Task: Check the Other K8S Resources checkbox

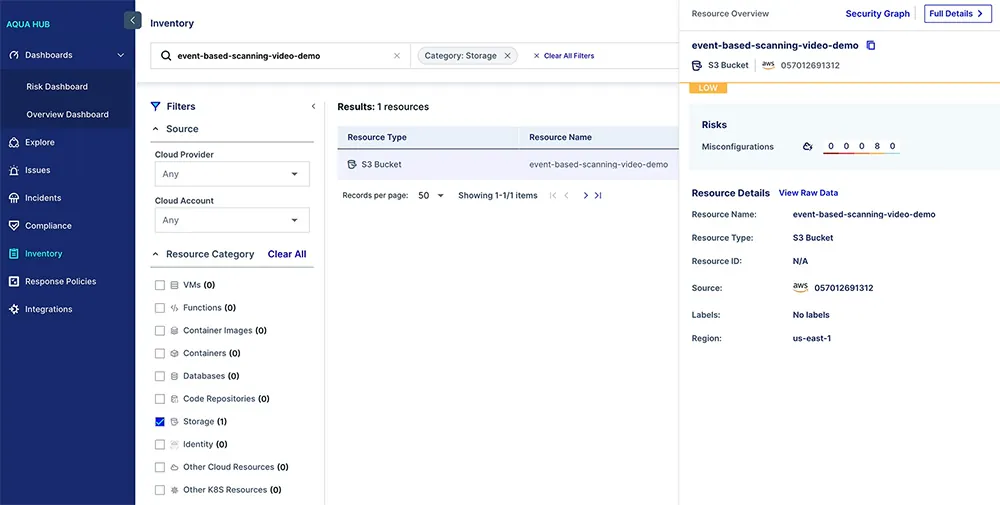Action: click(160, 490)
